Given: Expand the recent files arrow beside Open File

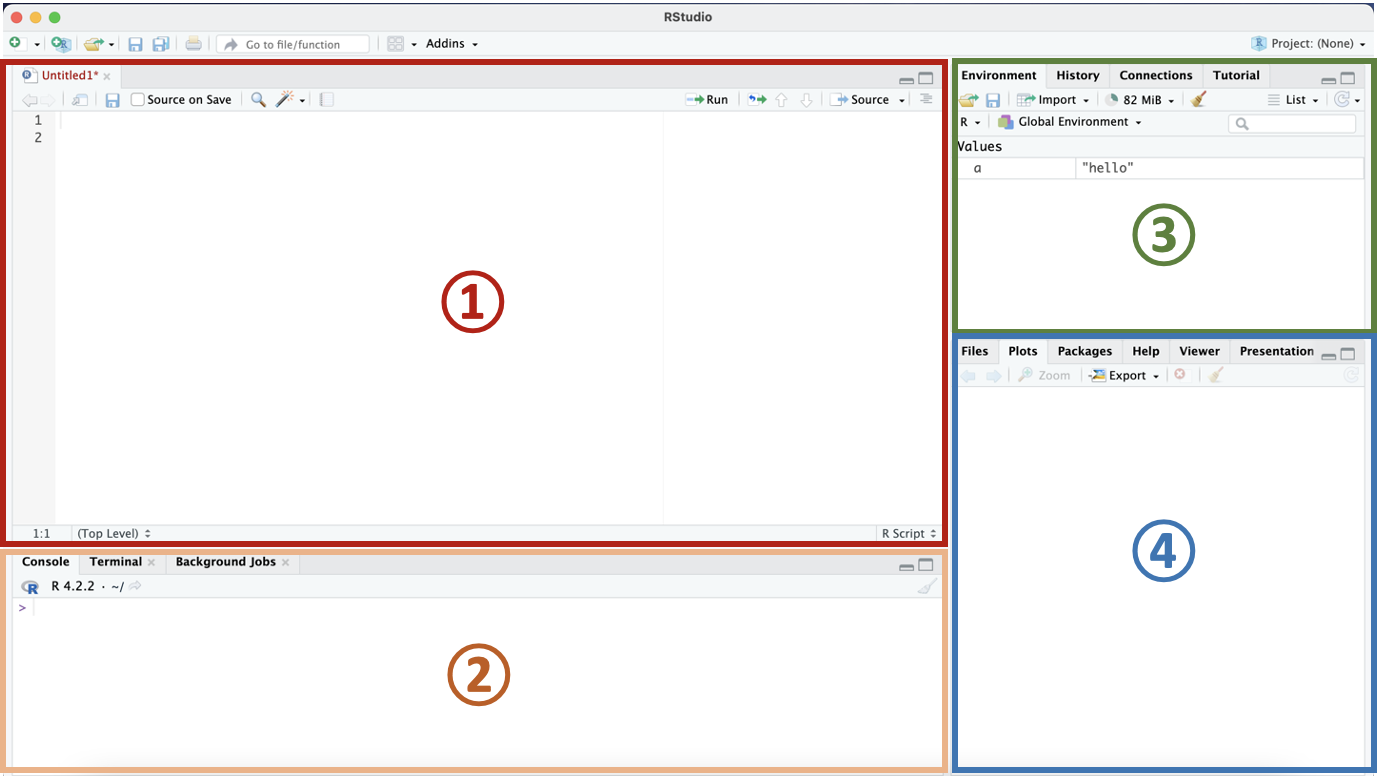Looking at the screenshot, I should click(x=112, y=45).
